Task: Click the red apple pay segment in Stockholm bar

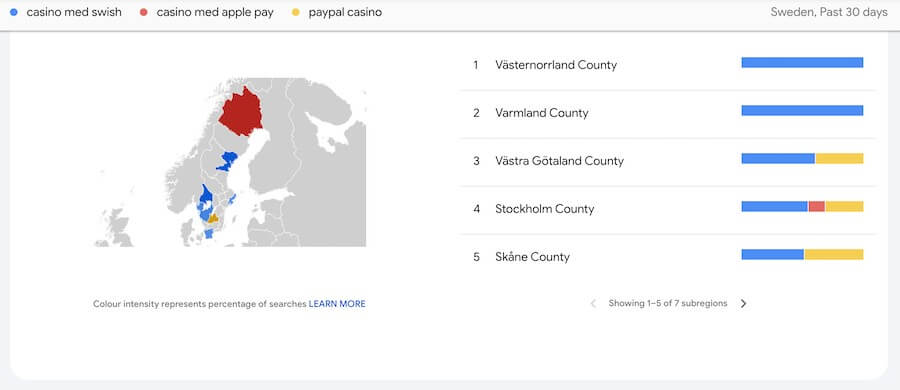Action: click(817, 206)
